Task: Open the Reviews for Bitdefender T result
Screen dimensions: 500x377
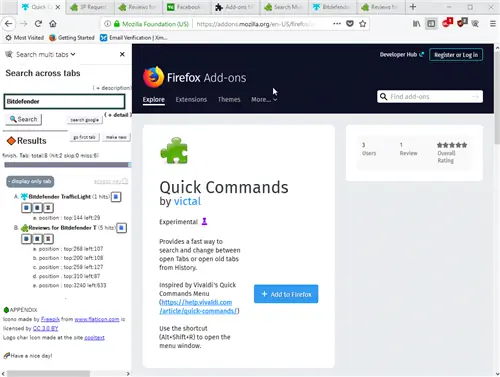Action: click(x=62, y=228)
